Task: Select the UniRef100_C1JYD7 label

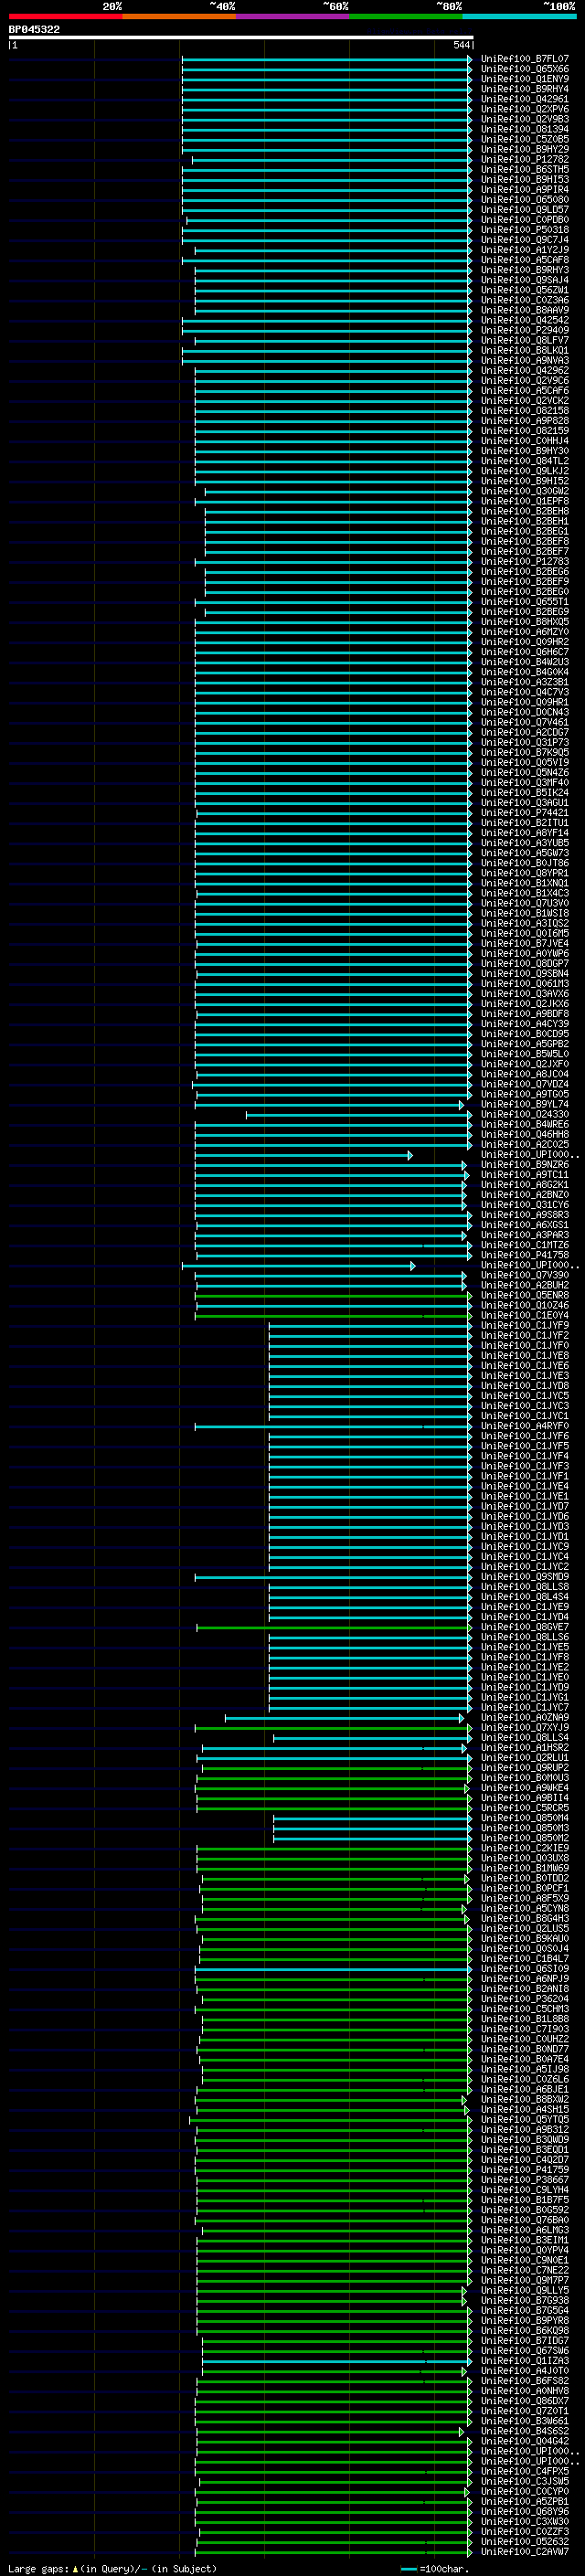Action: 525,1506
